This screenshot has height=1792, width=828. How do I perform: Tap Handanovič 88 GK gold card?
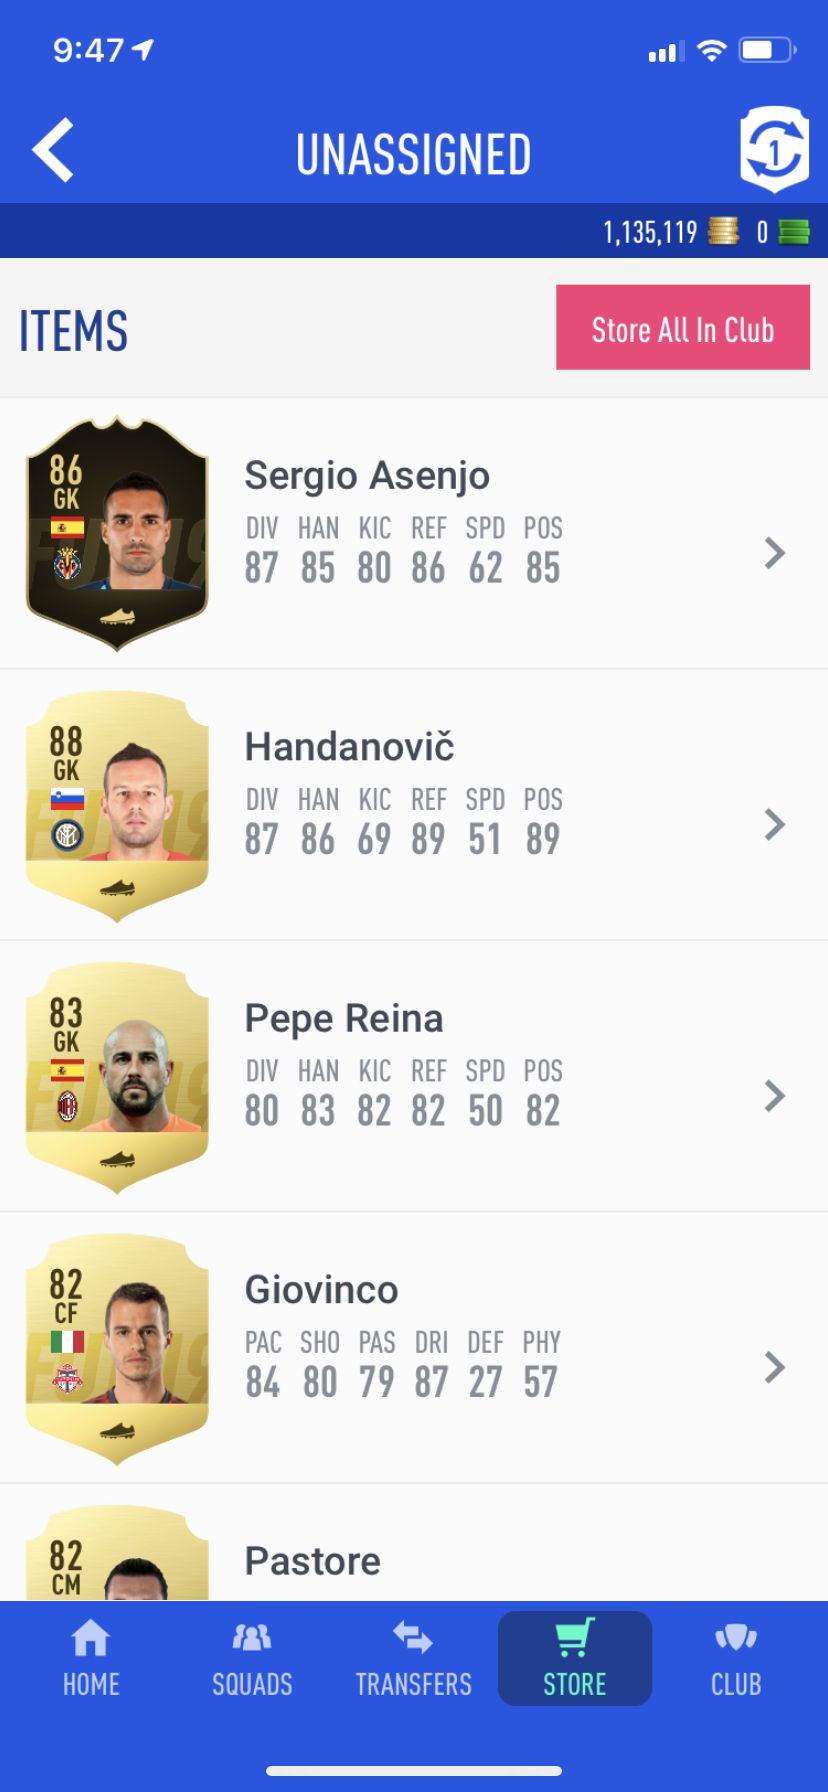click(x=117, y=805)
